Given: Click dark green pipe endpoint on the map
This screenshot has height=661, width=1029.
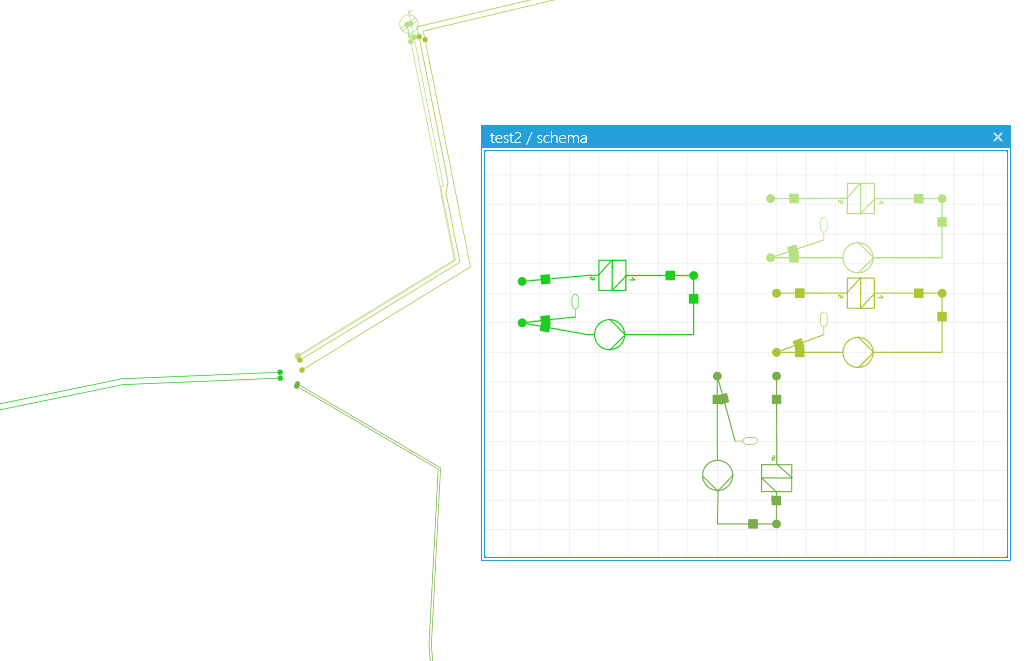Looking at the screenshot, I should click(297, 385).
